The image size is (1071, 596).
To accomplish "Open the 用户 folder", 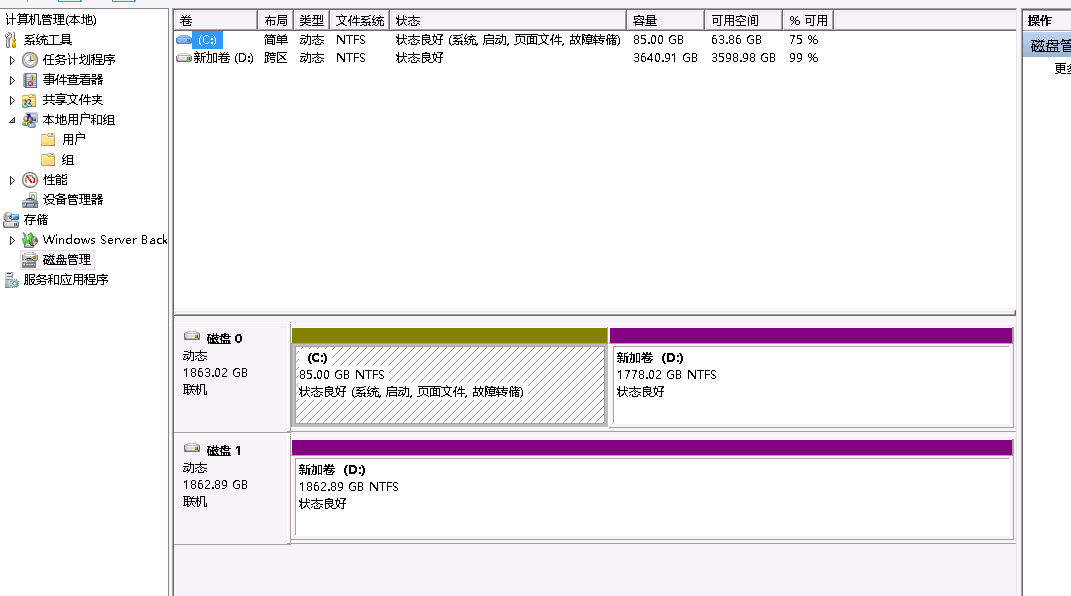I will click(x=73, y=139).
